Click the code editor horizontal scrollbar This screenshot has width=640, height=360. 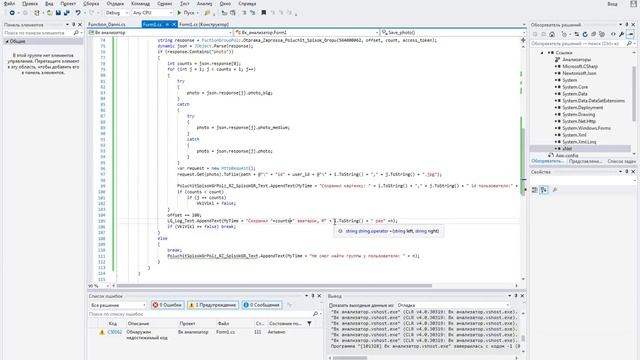tap(274, 286)
